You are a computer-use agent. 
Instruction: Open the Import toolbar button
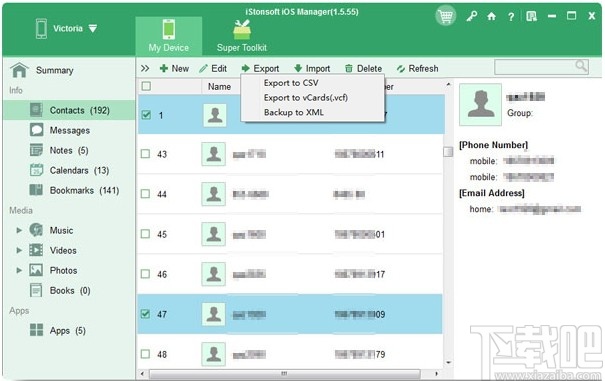(312, 68)
